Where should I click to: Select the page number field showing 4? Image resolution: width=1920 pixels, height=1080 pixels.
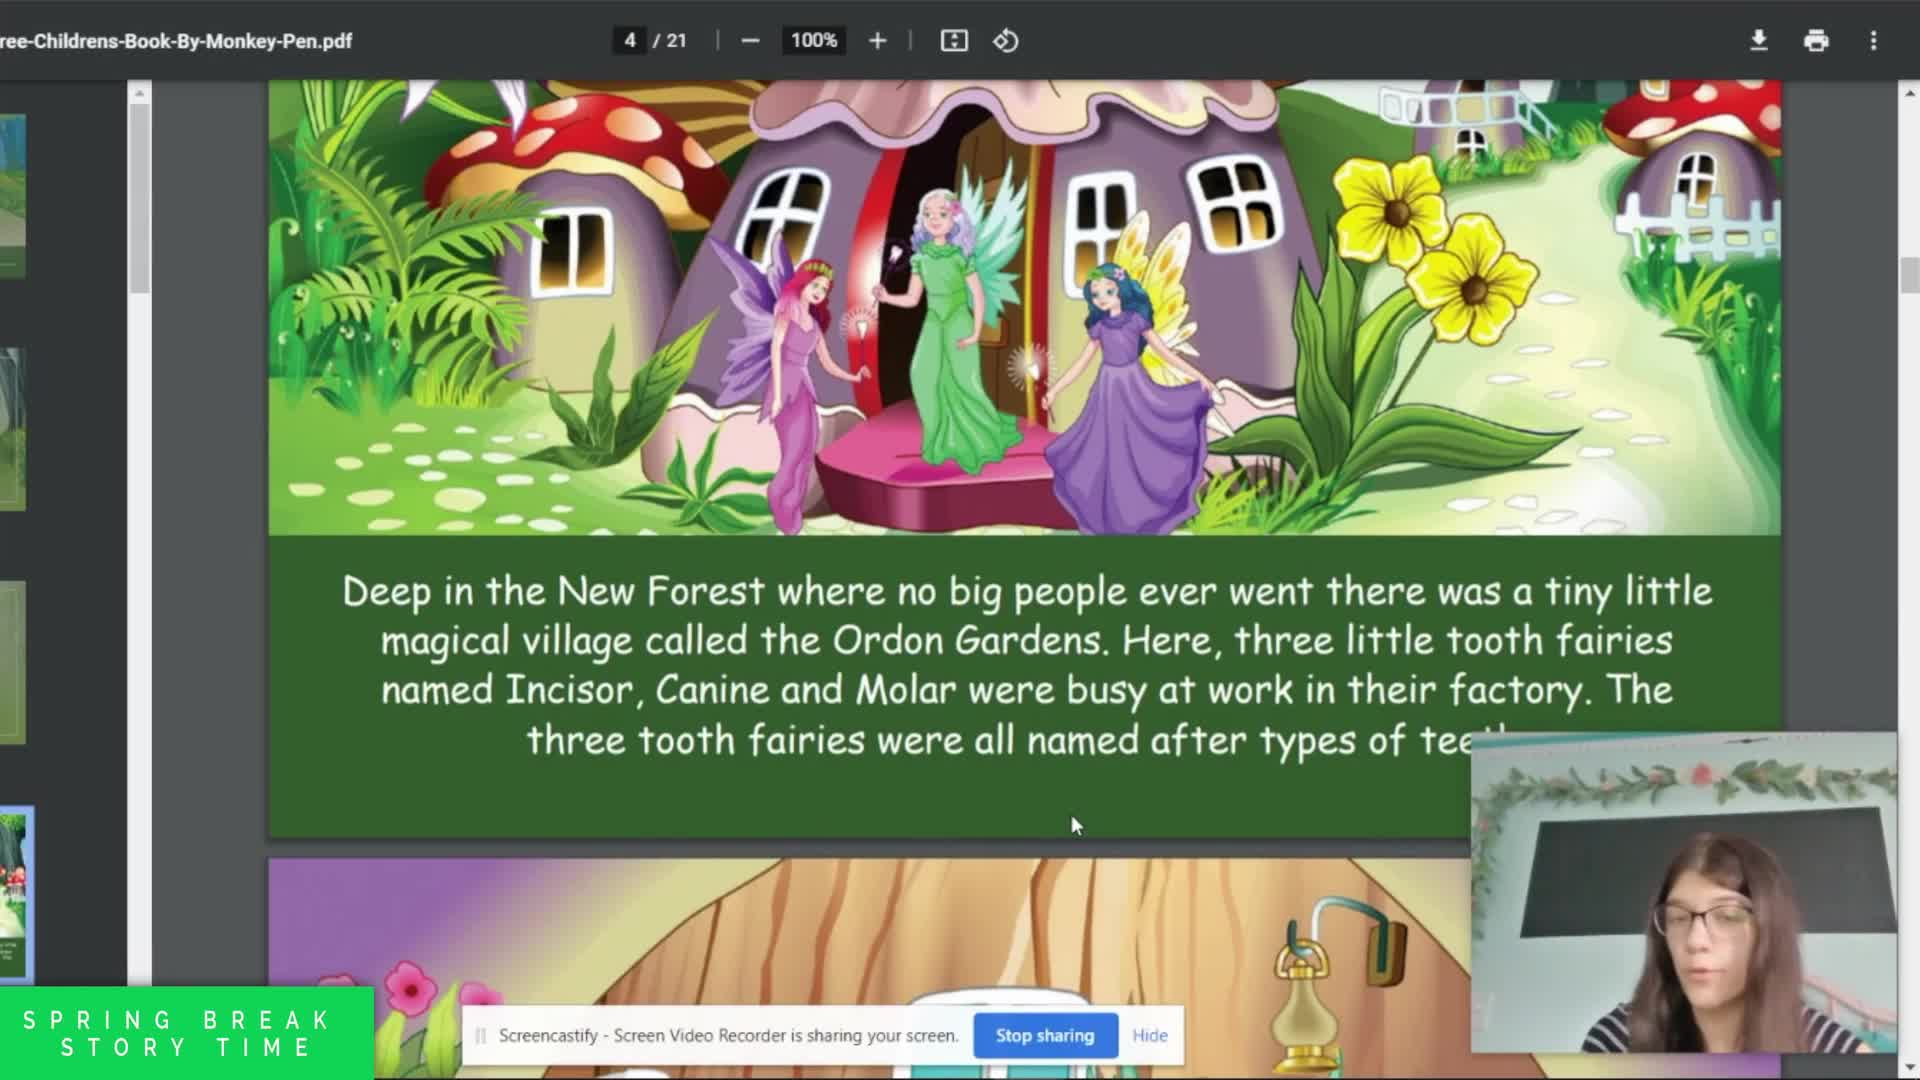tap(629, 41)
